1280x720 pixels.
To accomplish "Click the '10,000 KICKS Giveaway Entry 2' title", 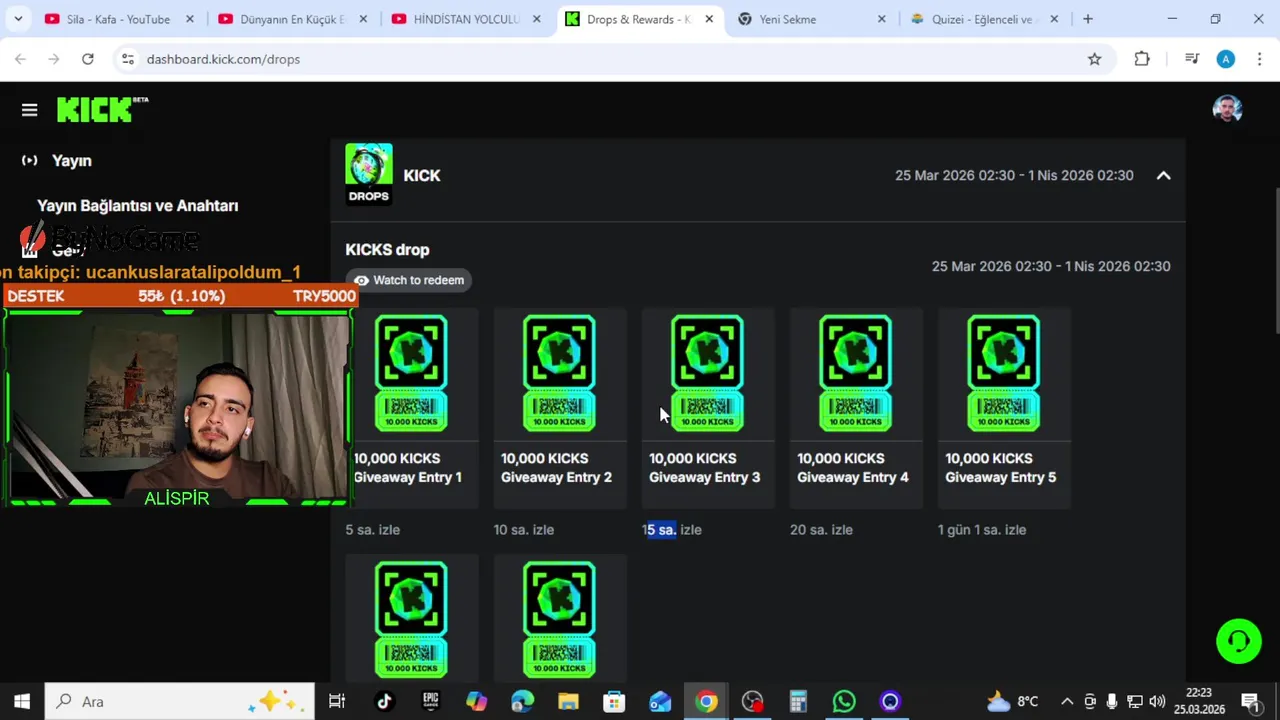I will 556,468.
